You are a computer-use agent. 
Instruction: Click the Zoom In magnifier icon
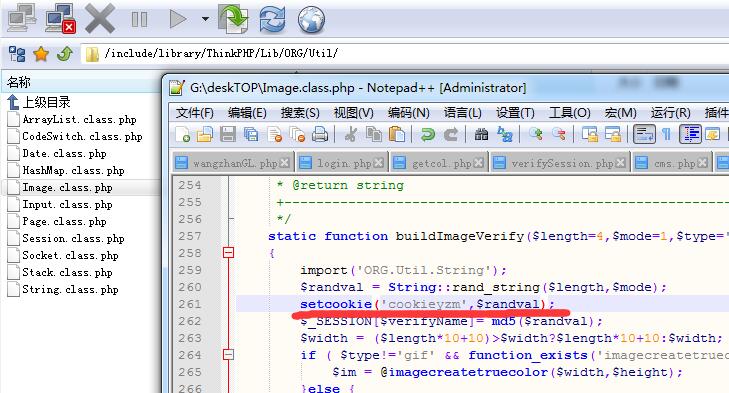[x=536, y=134]
